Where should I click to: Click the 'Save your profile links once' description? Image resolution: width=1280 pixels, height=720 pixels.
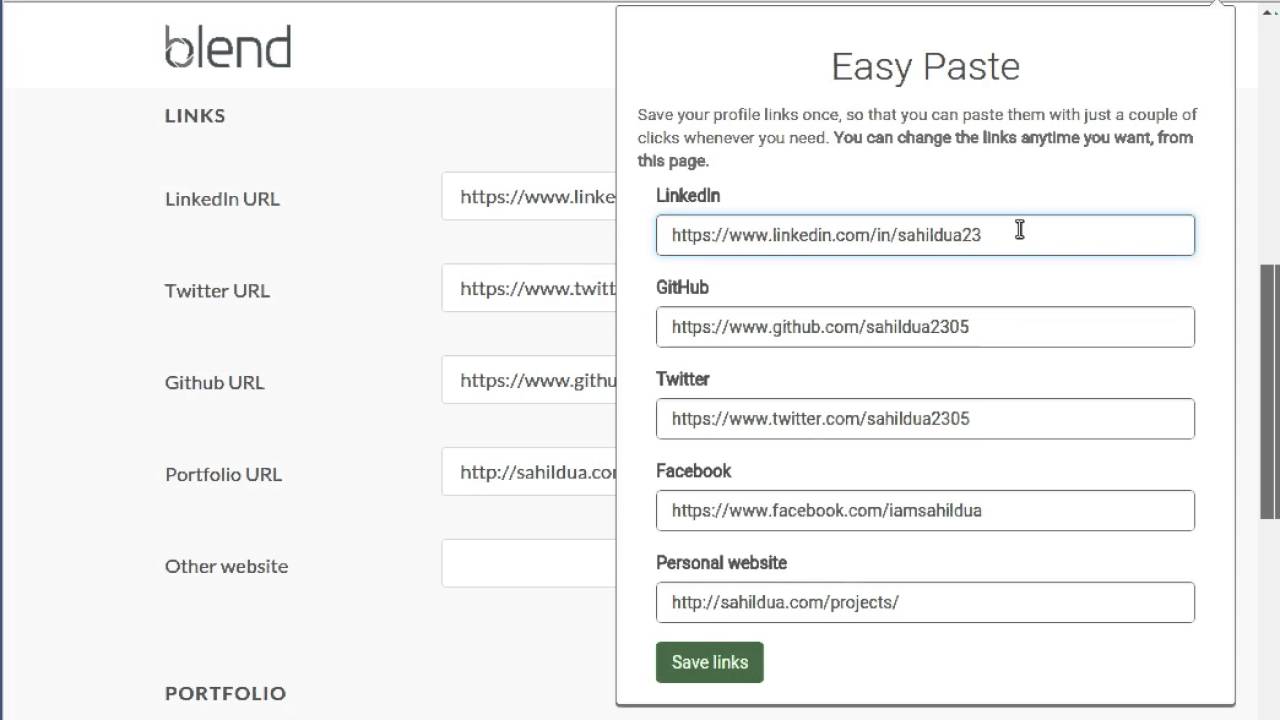tap(917, 137)
